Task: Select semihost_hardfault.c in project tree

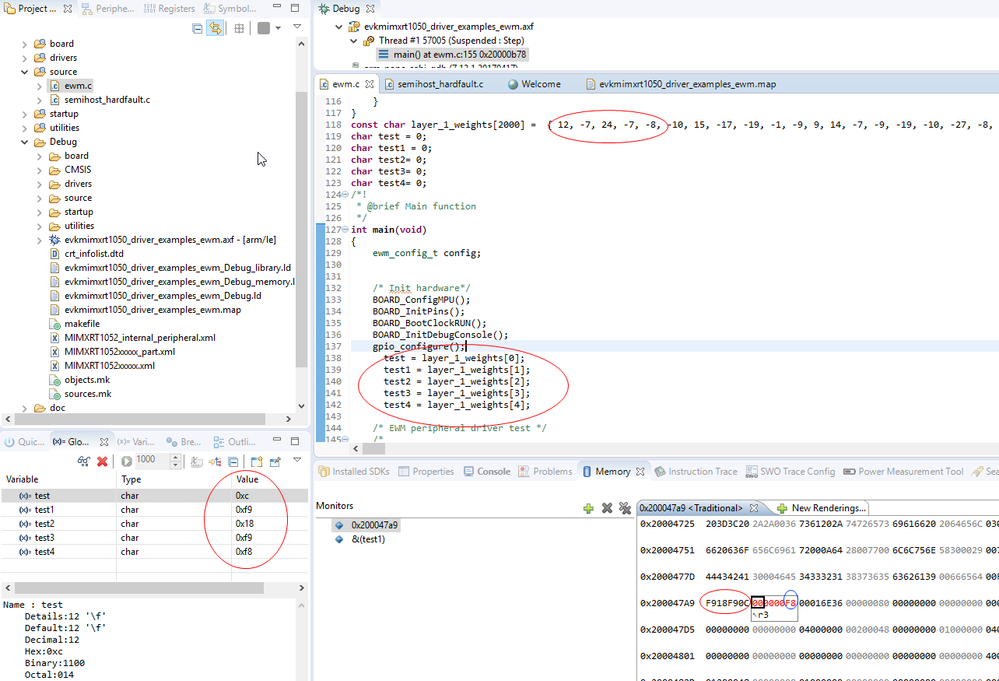Action: click(107, 99)
